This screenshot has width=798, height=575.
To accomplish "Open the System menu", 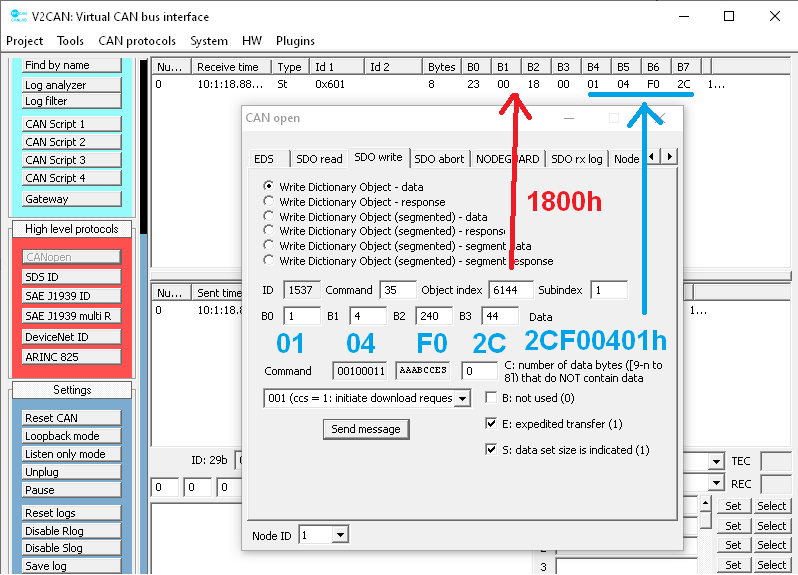I will (209, 41).
